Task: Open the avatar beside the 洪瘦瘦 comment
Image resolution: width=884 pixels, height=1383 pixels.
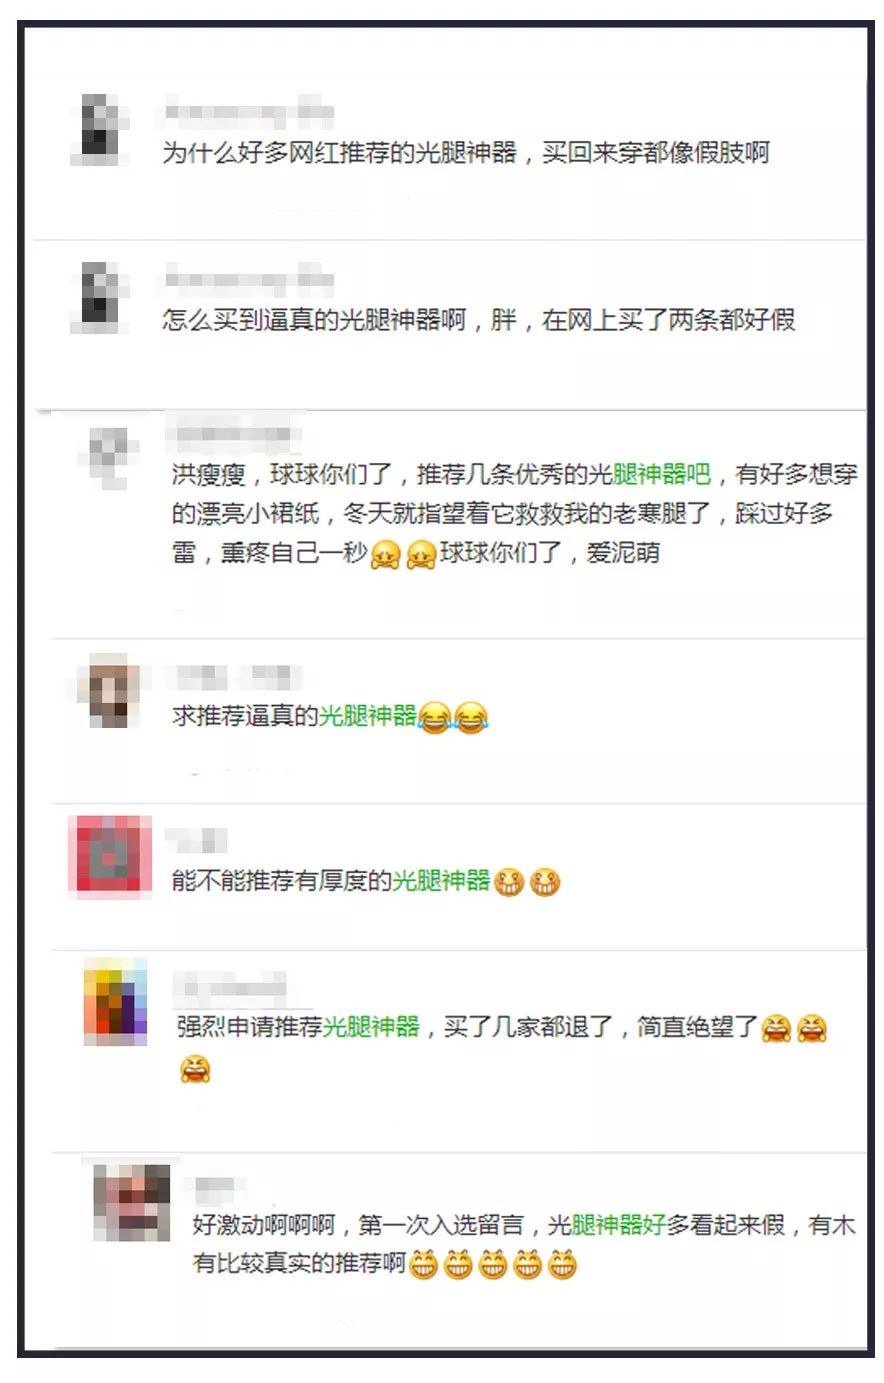Action: (x=108, y=456)
